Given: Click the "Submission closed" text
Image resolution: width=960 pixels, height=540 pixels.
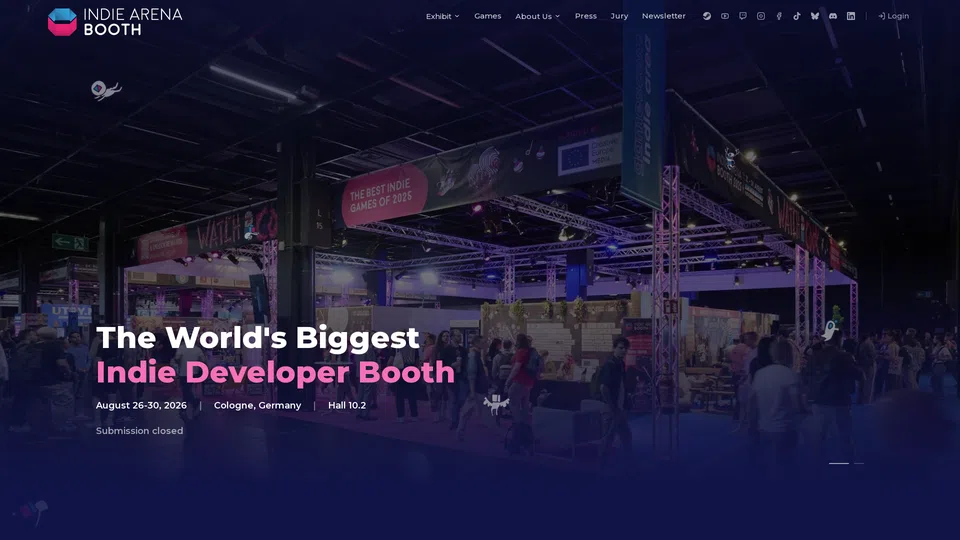Looking at the screenshot, I should pos(140,431).
